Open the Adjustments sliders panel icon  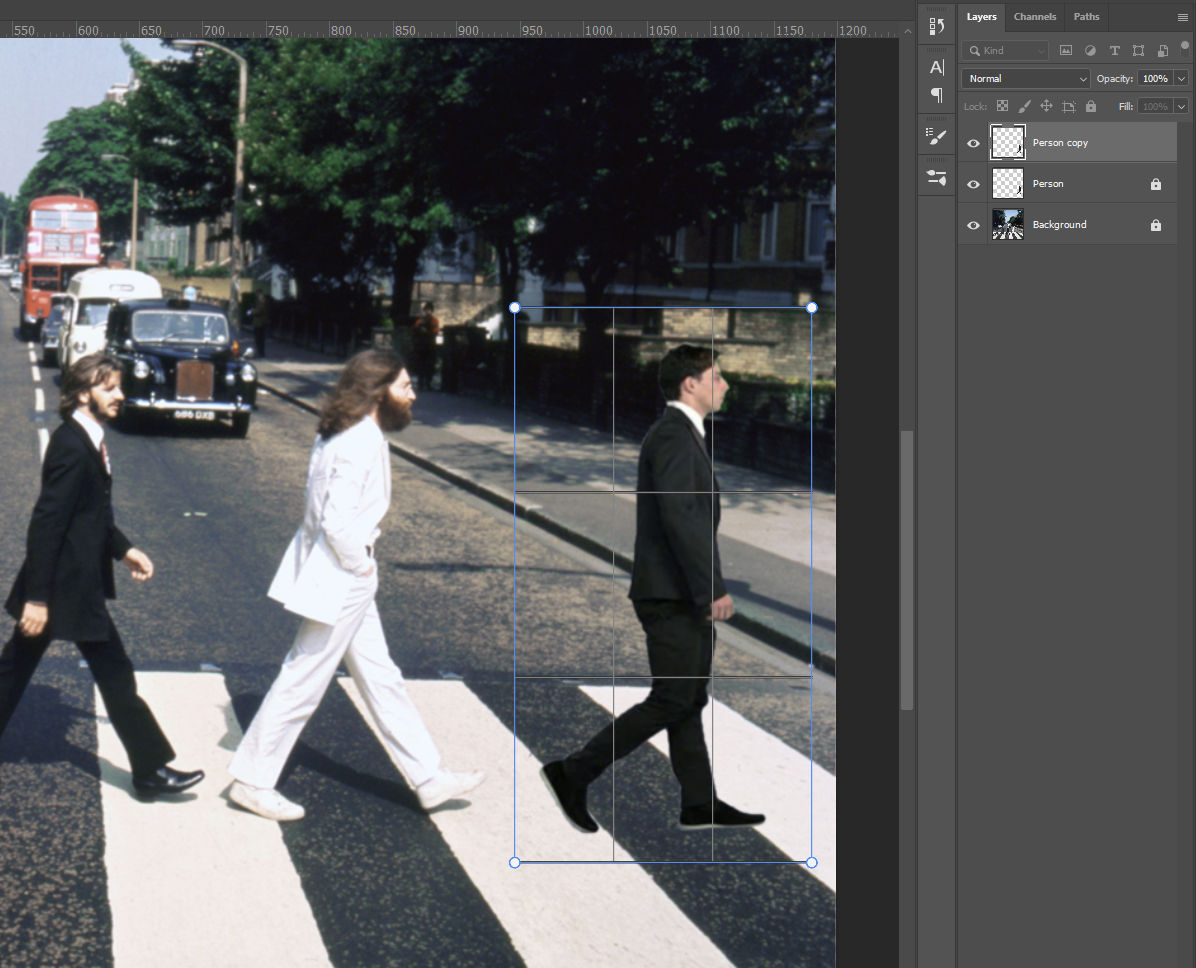(x=937, y=178)
